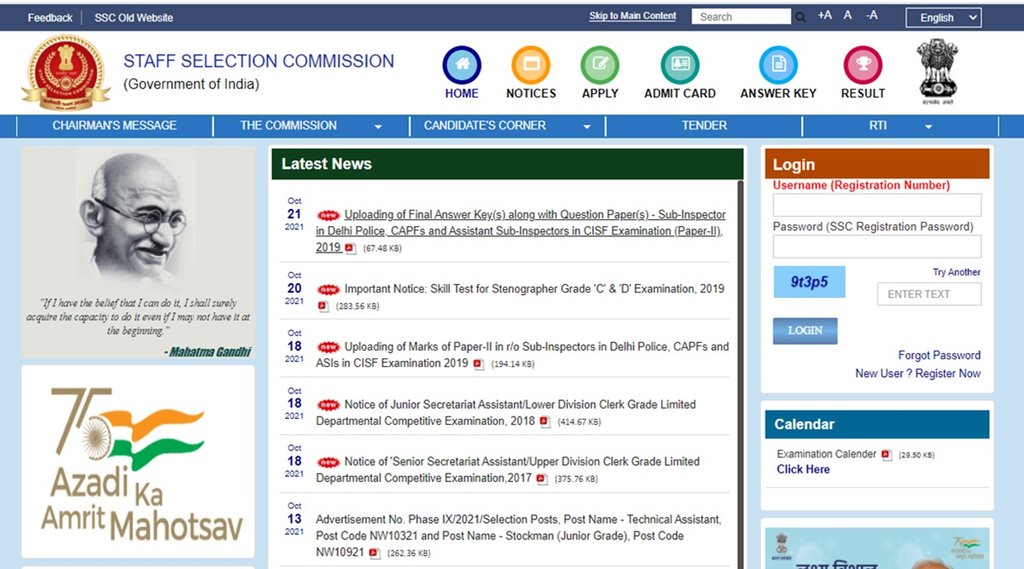Click the 9t3p5 captcha image

[x=809, y=282]
